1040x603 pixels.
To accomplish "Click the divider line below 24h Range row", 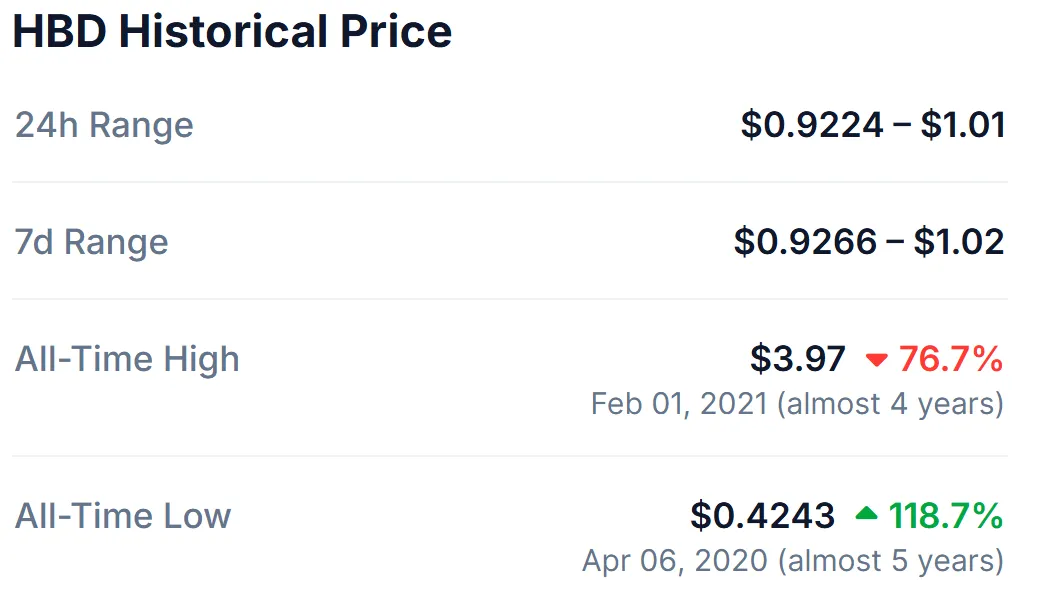I will pos(510,182).
